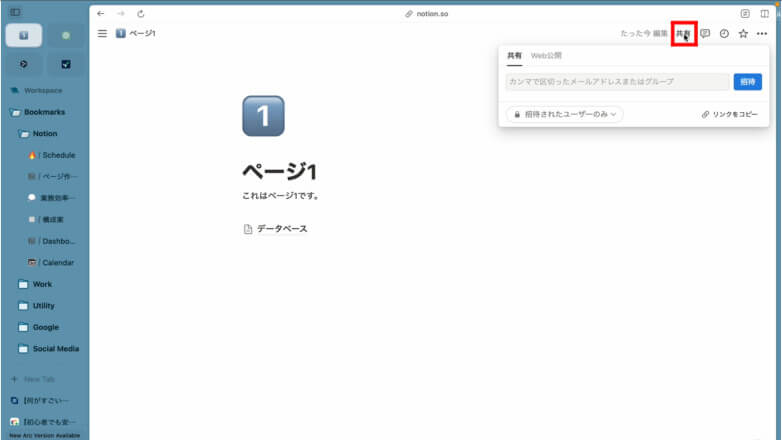The image size is (782, 440).
Task: Click the New Arc Version Available notice
Action: tap(44, 436)
